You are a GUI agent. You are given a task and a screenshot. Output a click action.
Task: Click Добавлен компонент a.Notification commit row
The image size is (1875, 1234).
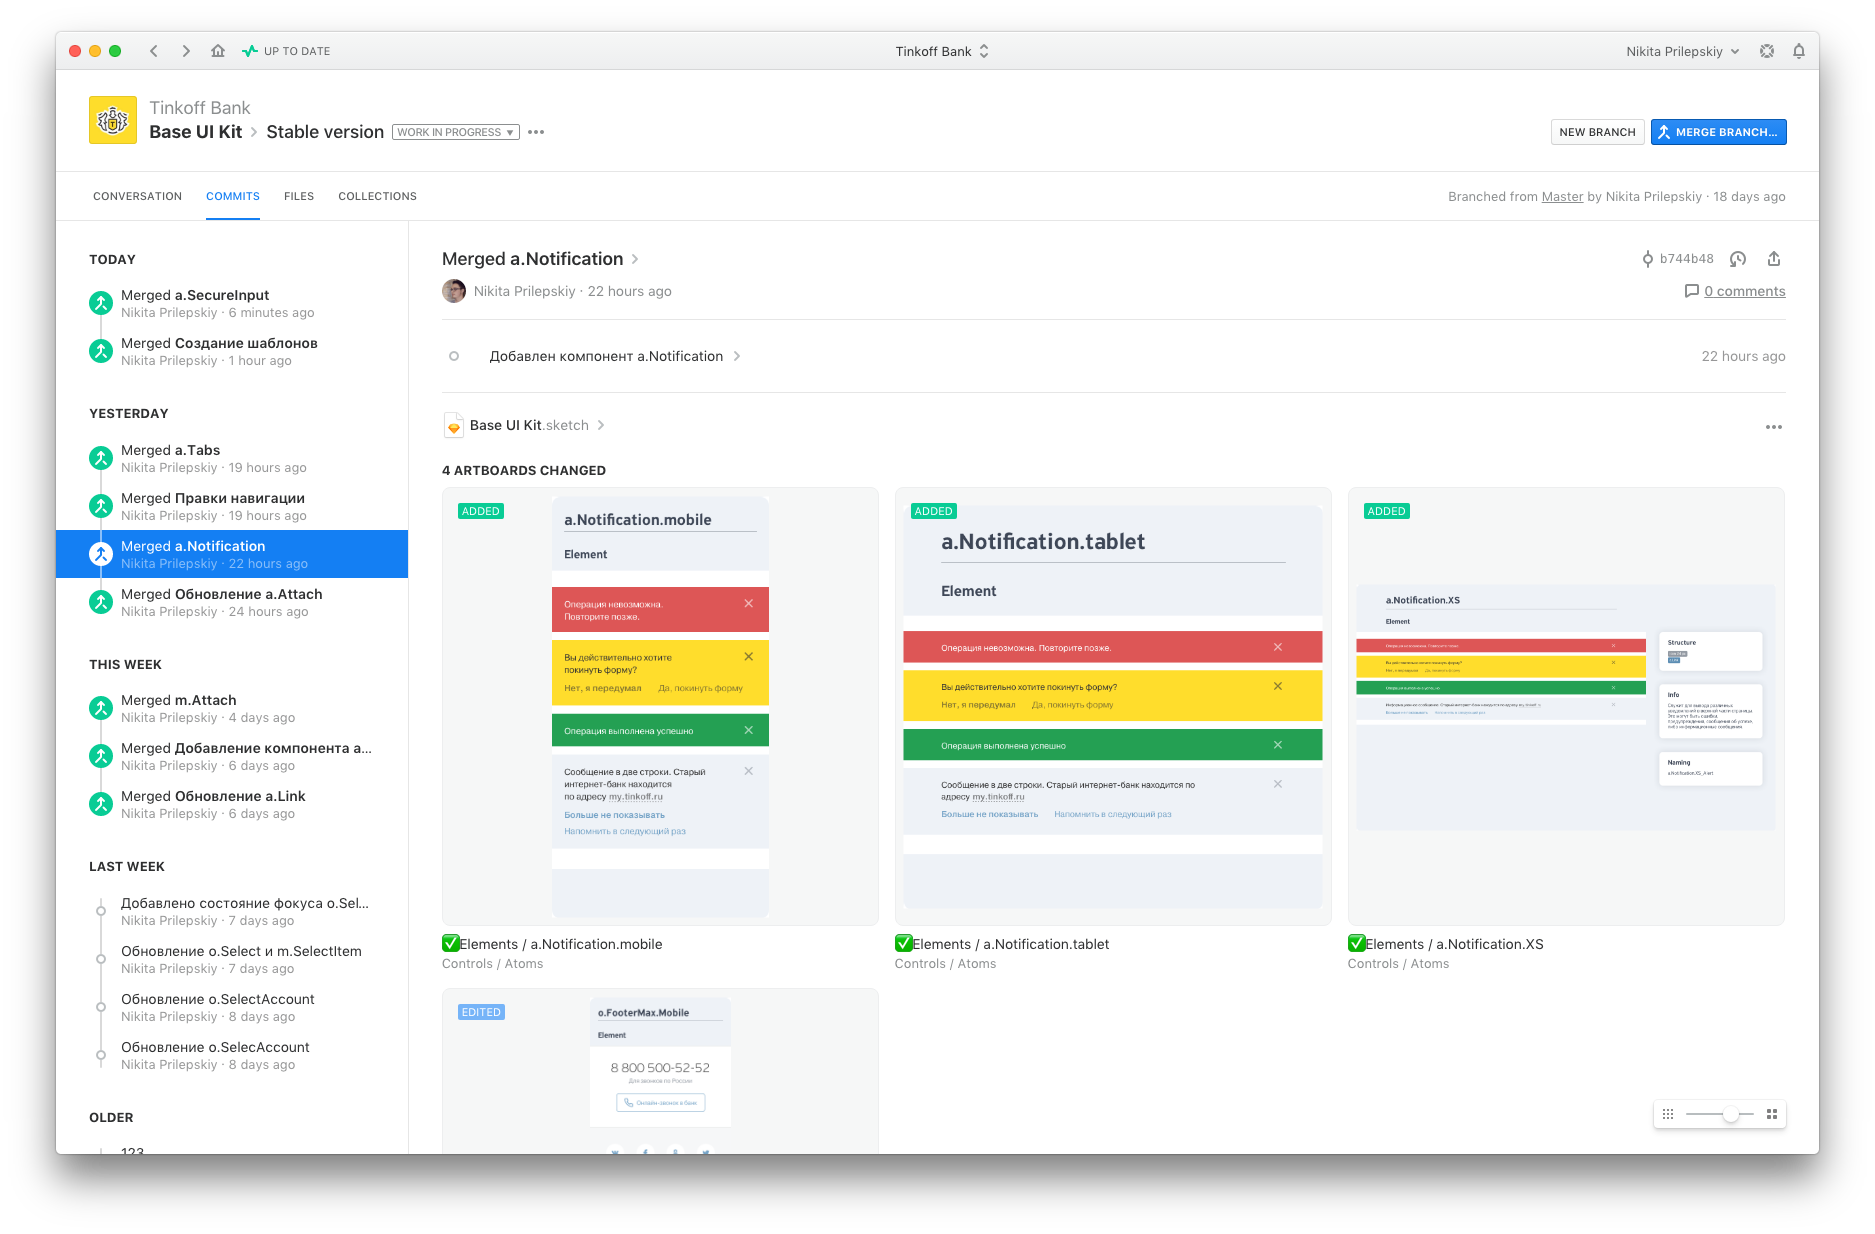(1113, 356)
